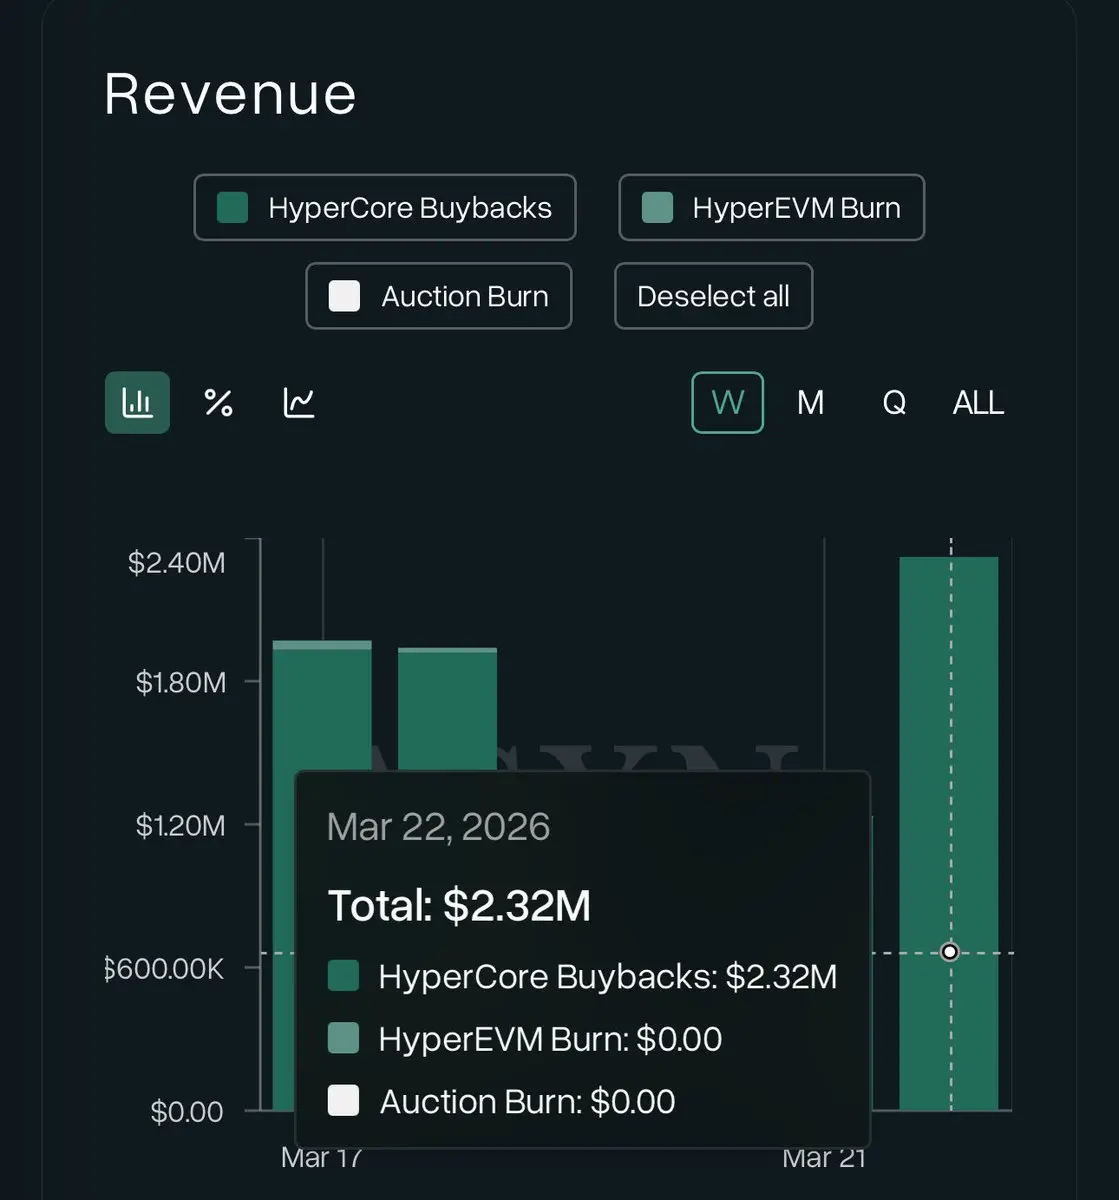Click the dark green HyperCore Buybacks legend swatch

pyautogui.click(x=233, y=208)
